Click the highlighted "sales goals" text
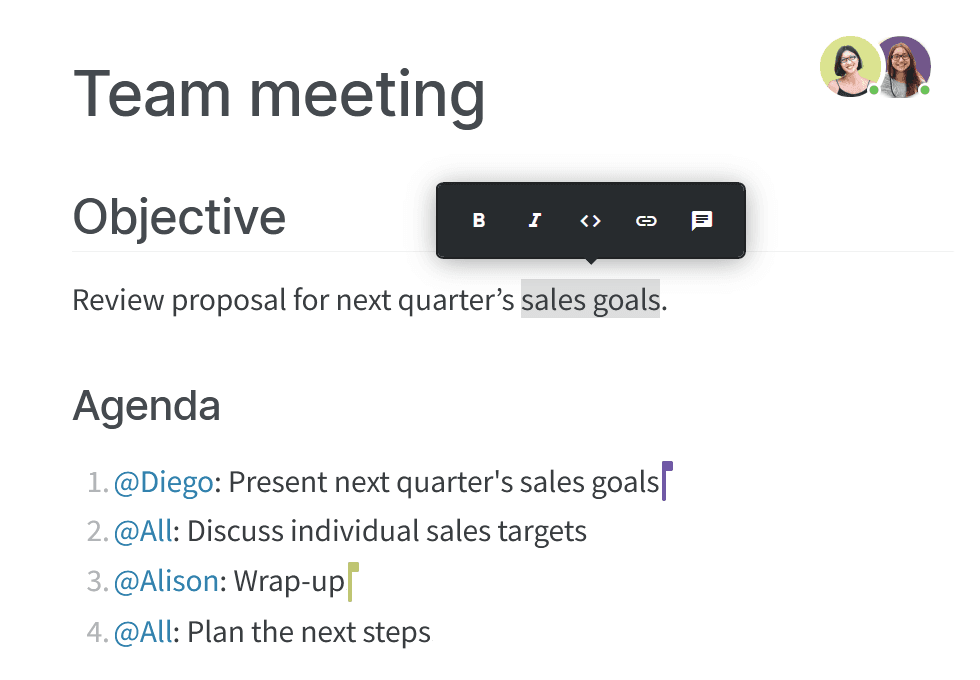Image resolution: width=980 pixels, height=680 pixels. pyautogui.click(x=590, y=299)
